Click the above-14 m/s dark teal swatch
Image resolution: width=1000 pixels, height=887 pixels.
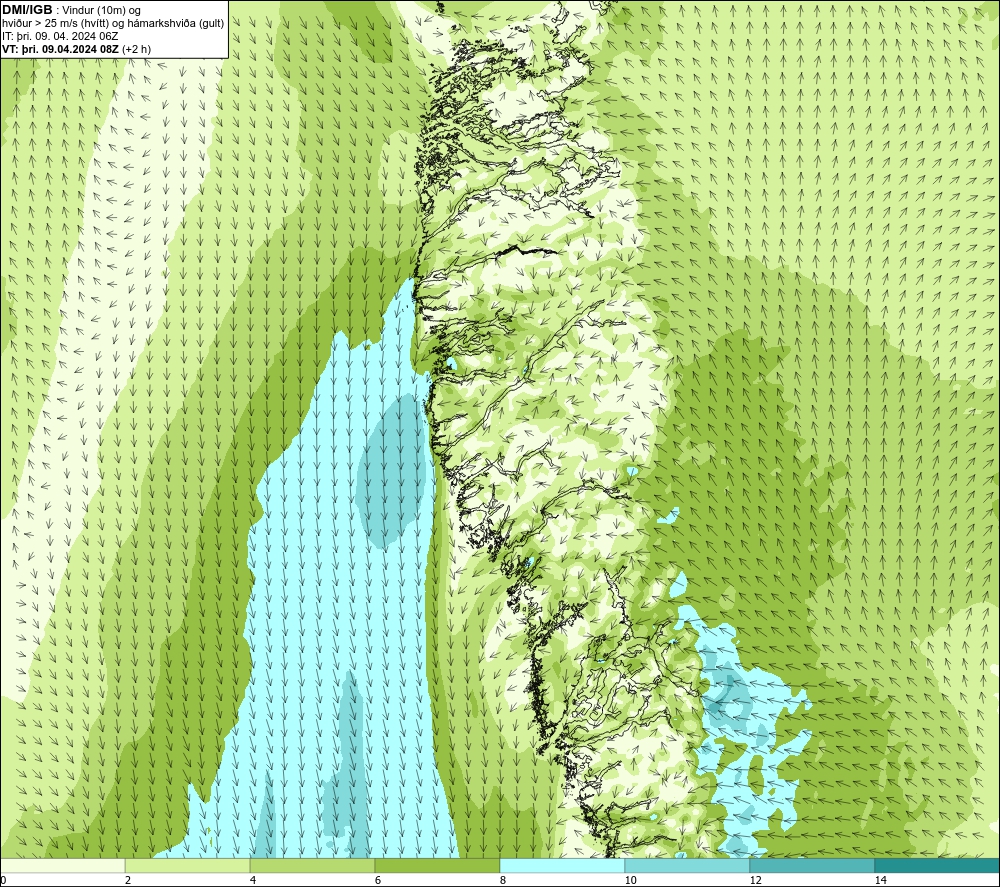[938, 865]
